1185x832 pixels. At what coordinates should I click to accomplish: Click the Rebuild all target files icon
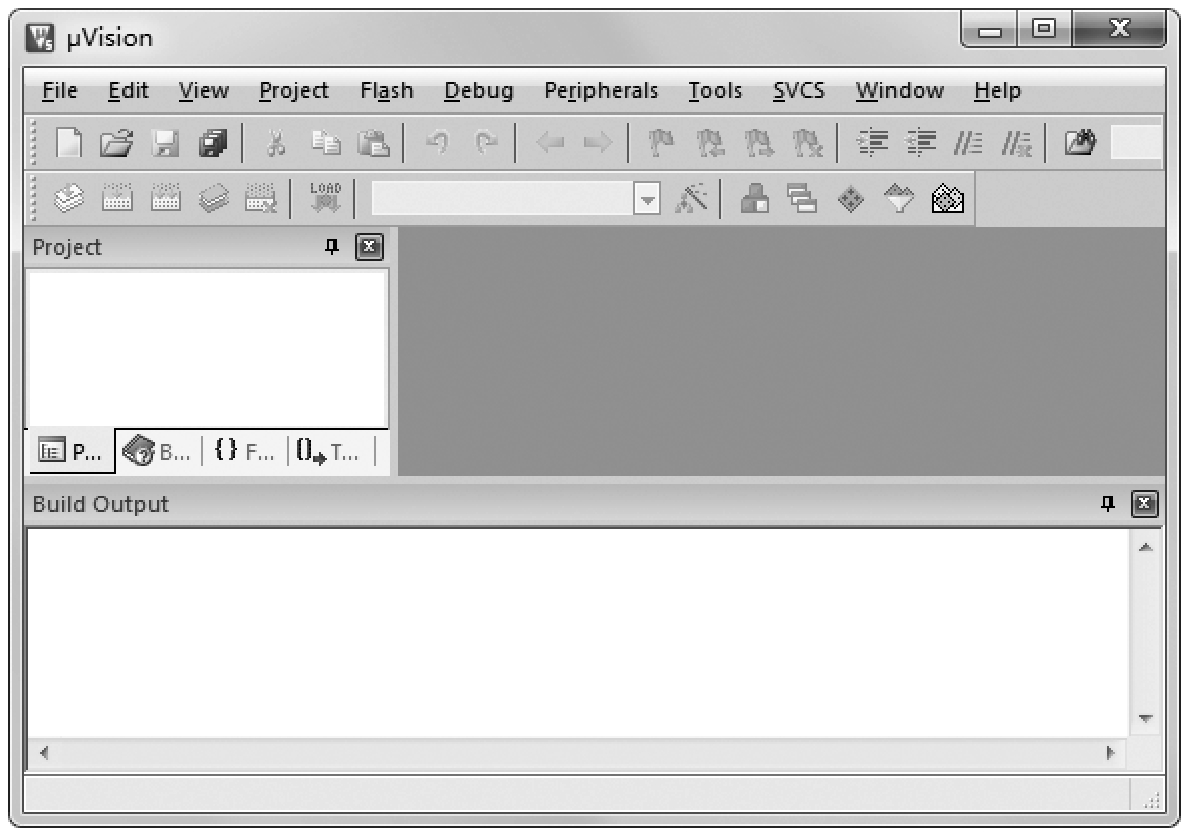[166, 199]
